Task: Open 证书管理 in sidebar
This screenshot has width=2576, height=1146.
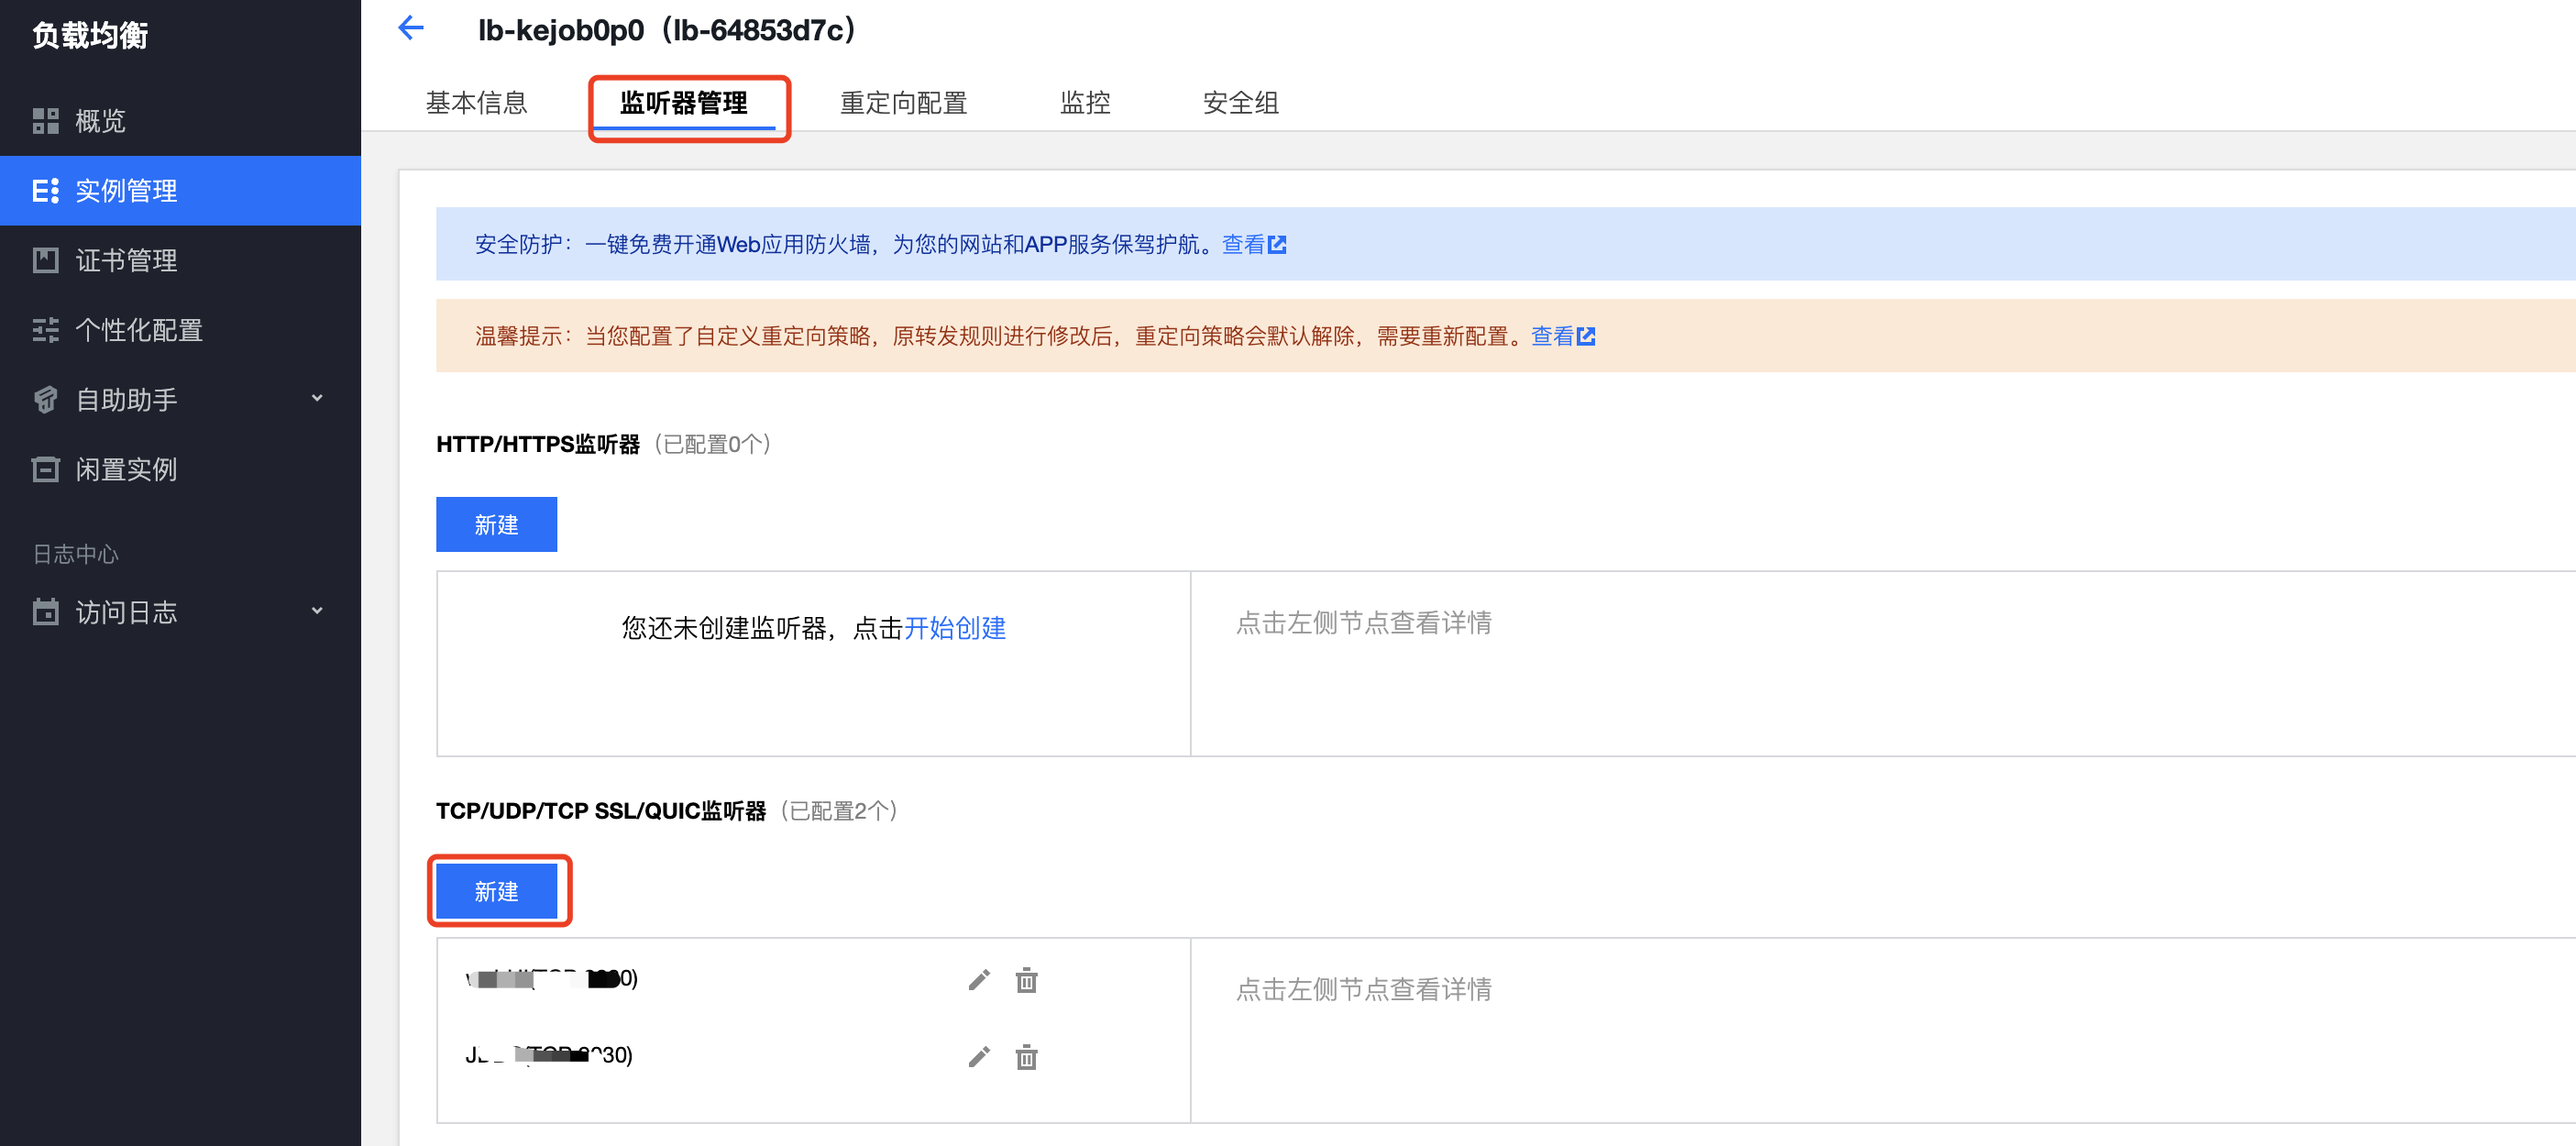Action: pos(126,260)
